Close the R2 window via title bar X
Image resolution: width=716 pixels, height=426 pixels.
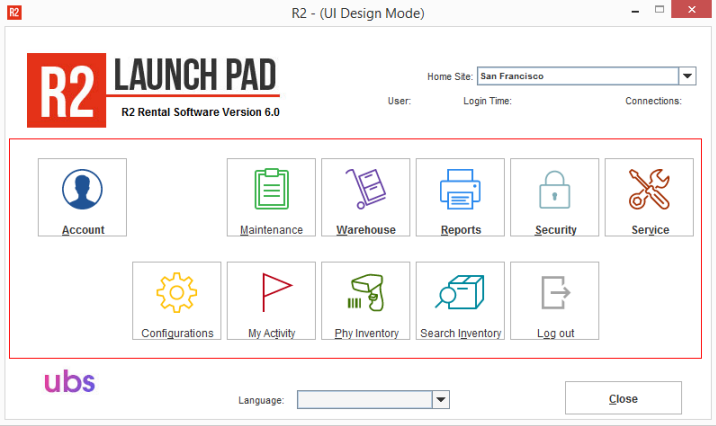tap(691, 9)
